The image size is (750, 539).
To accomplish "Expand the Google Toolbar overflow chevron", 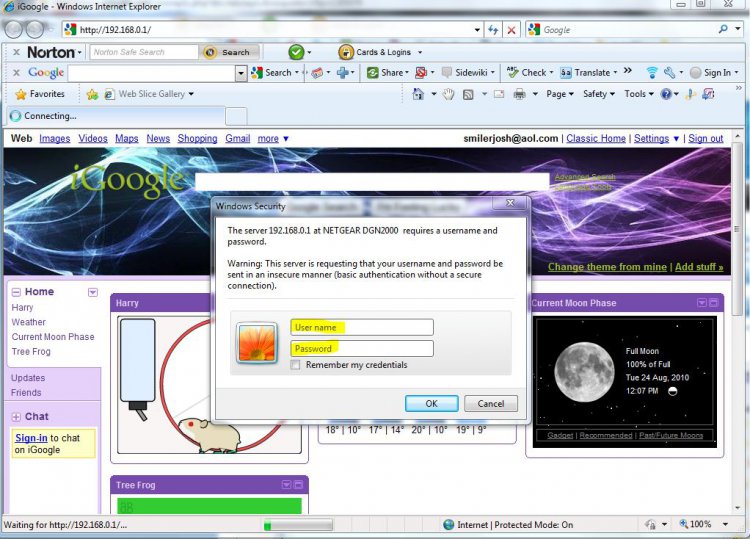I will [628, 71].
